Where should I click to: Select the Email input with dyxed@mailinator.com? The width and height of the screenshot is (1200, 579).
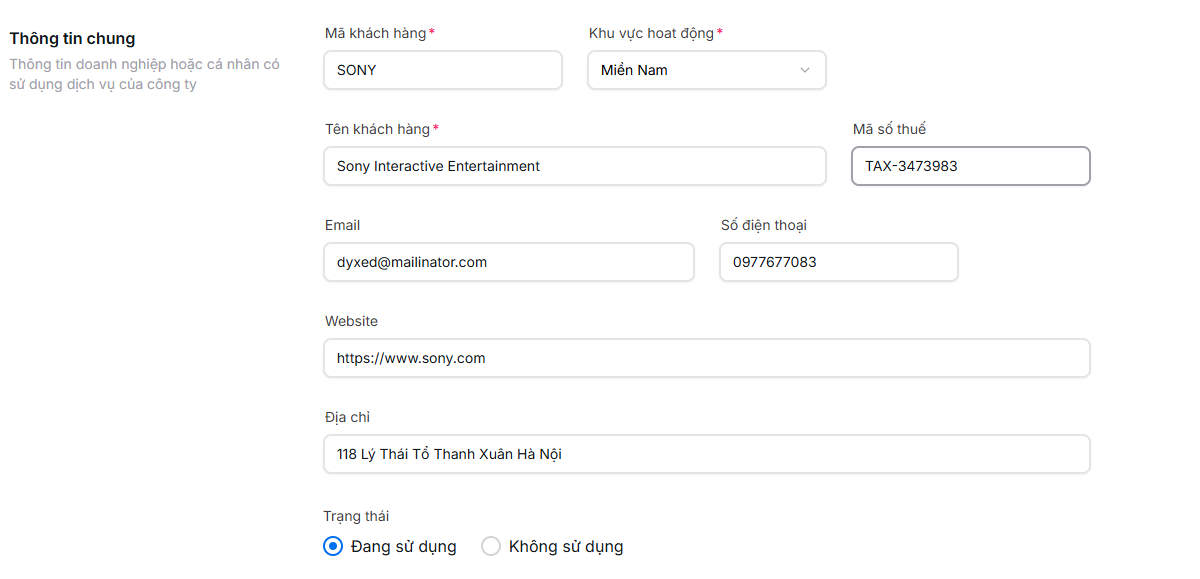(508, 262)
